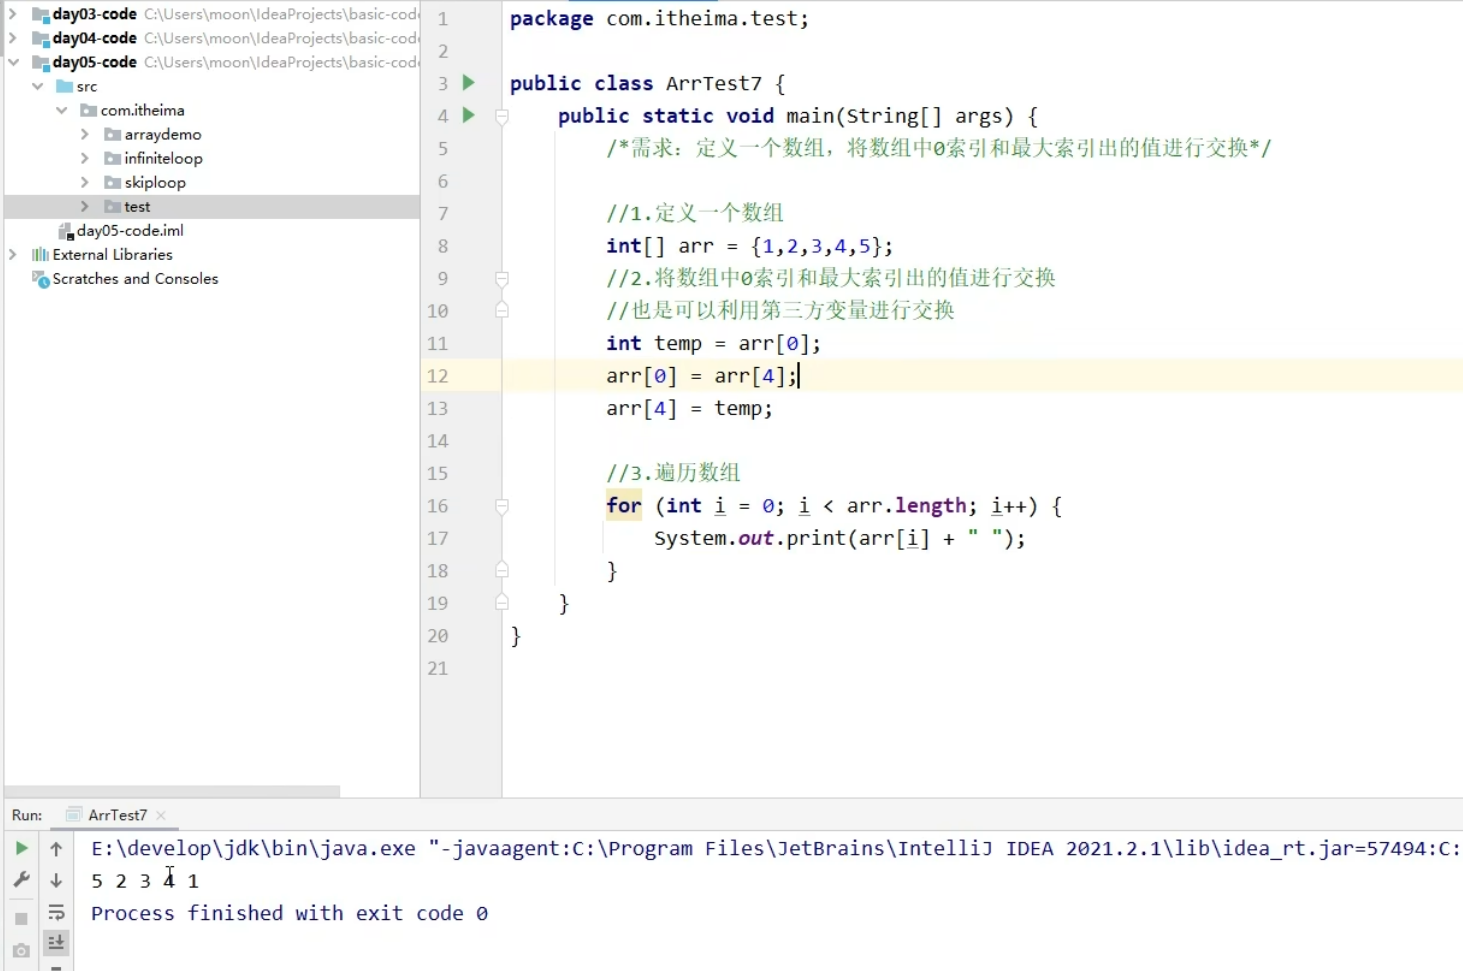Click the highlighted line 12 in the editor
Screen dimensions: 1463x971
(x=700, y=375)
